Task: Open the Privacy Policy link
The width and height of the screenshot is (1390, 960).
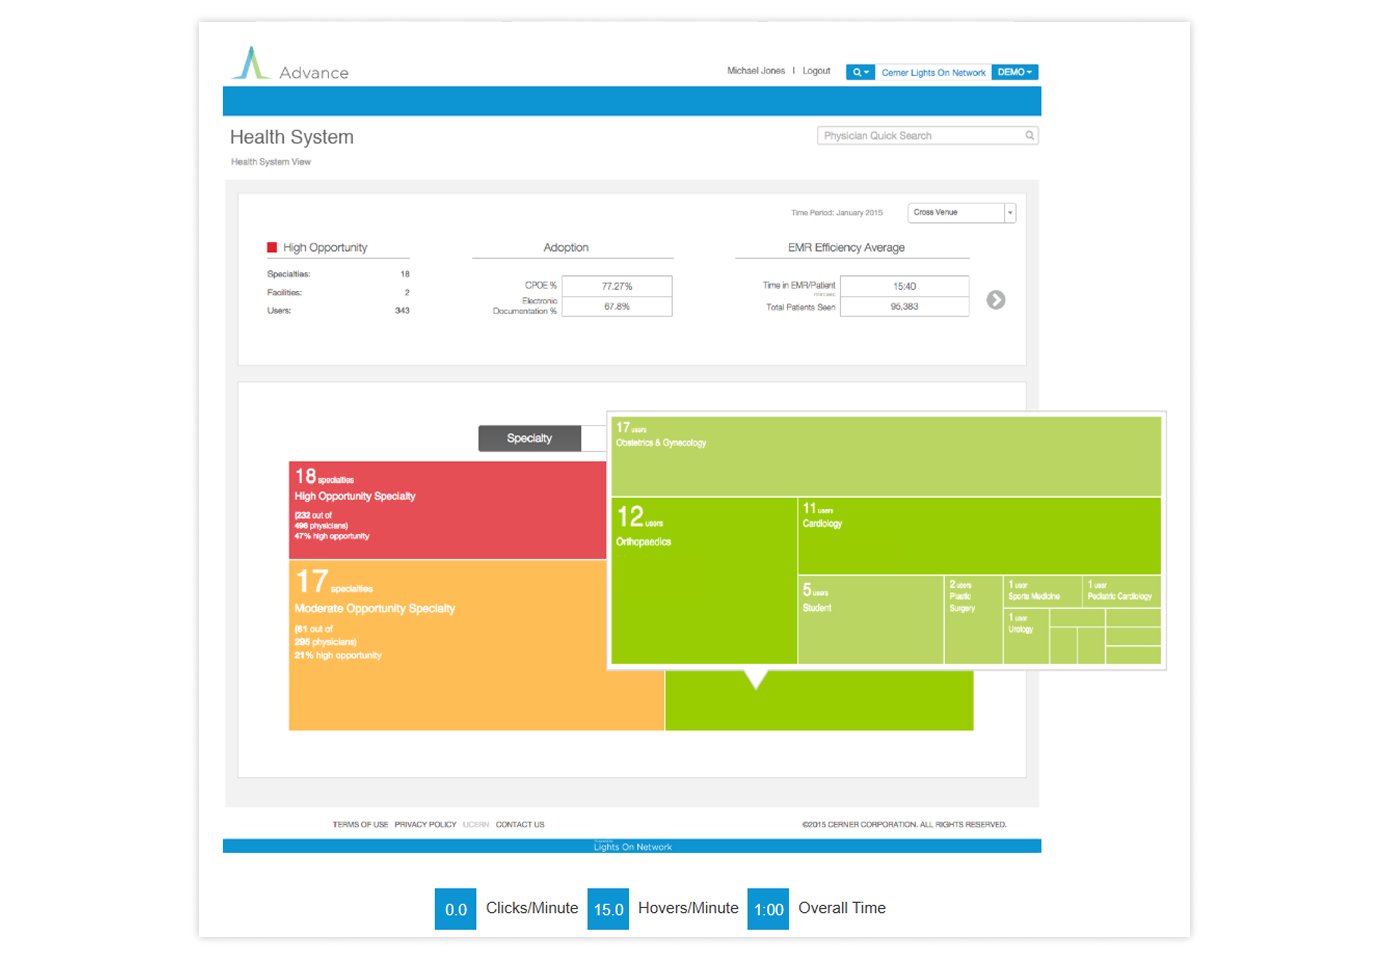Action: click(424, 824)
